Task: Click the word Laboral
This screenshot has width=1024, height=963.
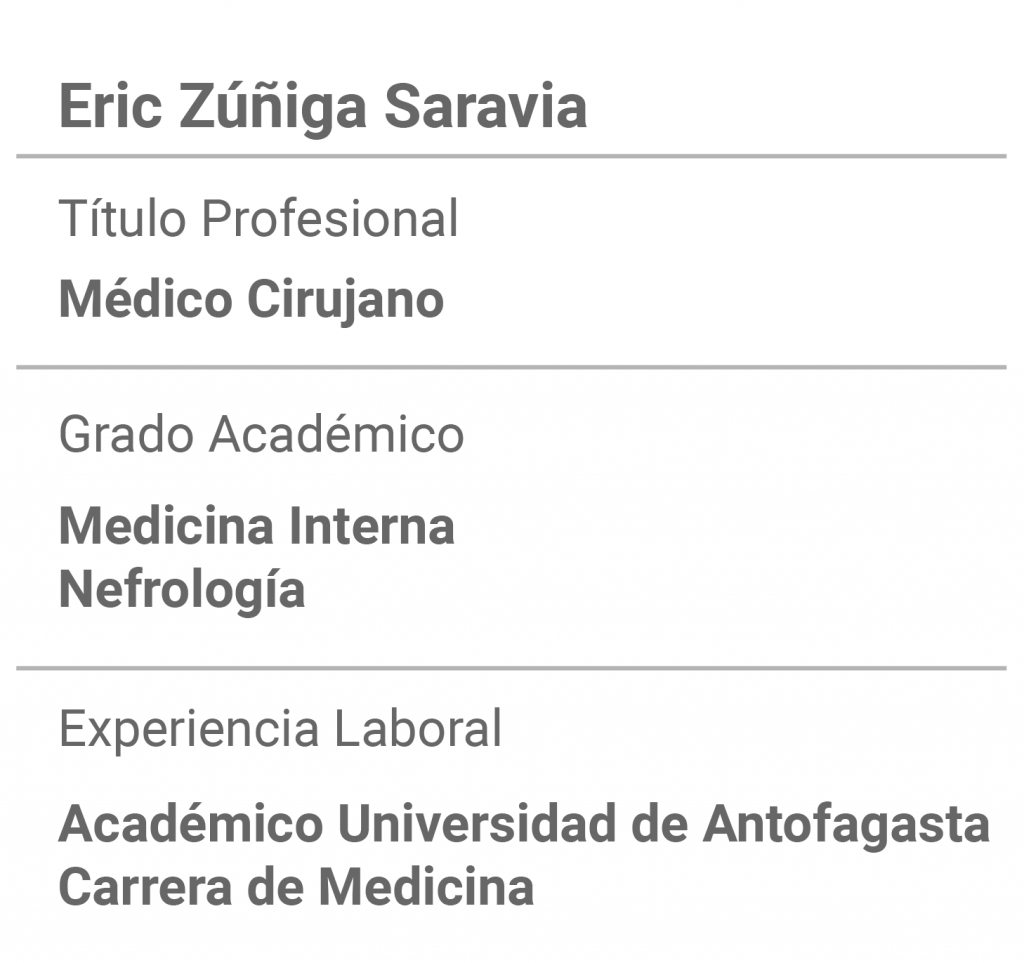Action: (418, 729)
